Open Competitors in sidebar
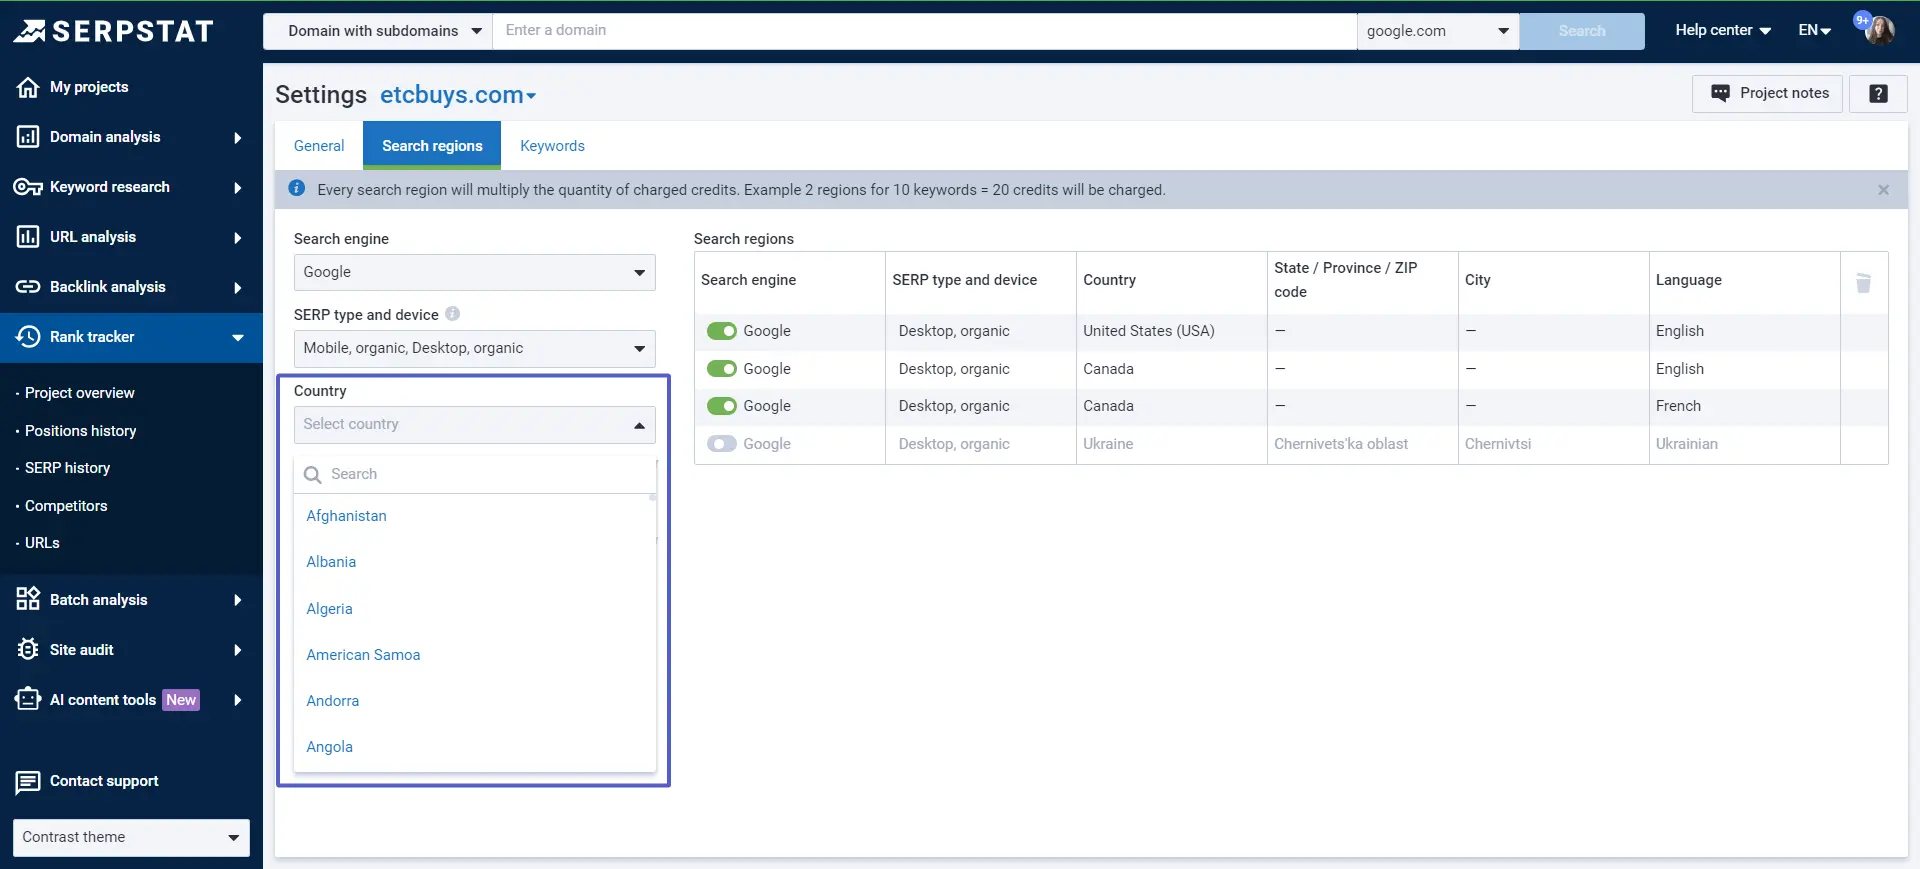This screenshot has height=869, width=1920. (x=66, y=506)
